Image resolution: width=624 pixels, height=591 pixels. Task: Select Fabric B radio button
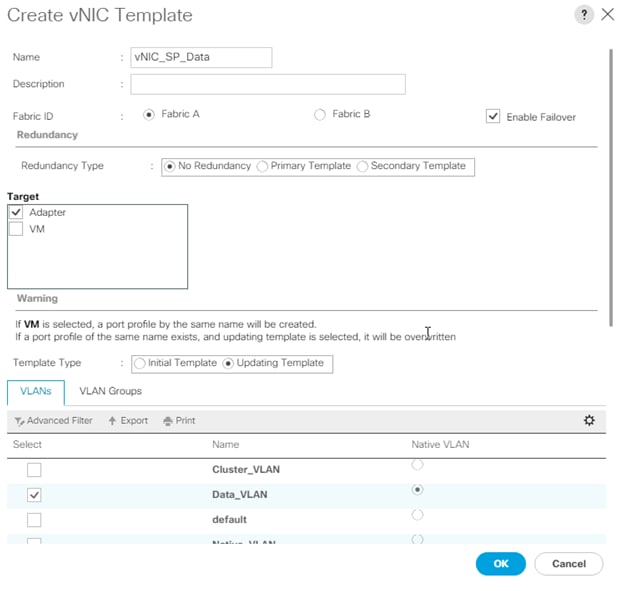[320, 115]
